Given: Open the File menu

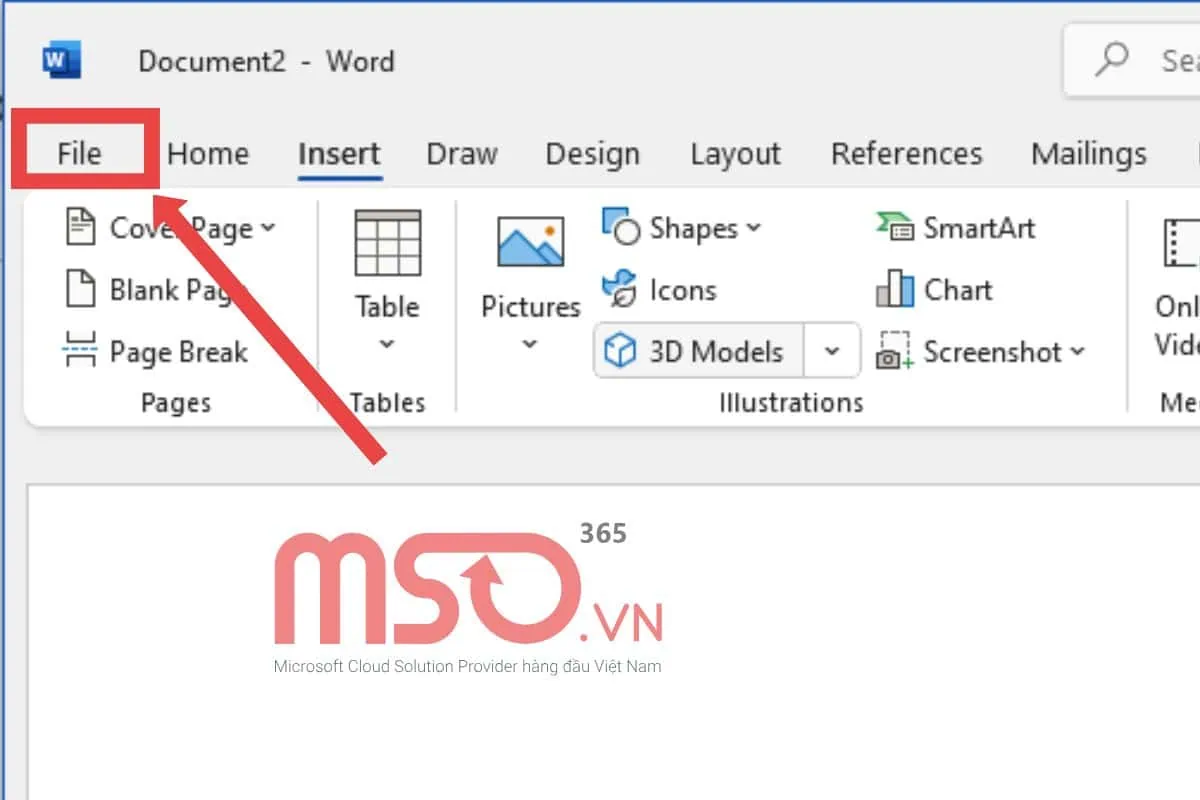Looking at the screenshot, I should (80, 154).
